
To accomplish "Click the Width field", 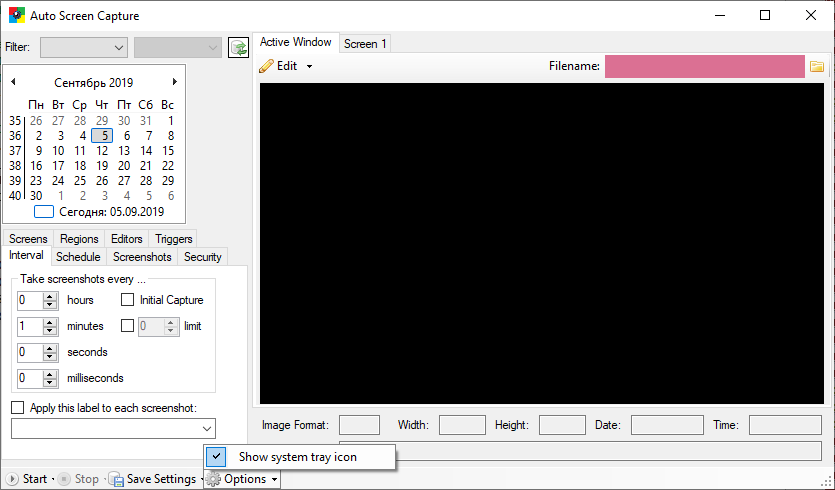I will pyautogui.click(x=462, y=425).
